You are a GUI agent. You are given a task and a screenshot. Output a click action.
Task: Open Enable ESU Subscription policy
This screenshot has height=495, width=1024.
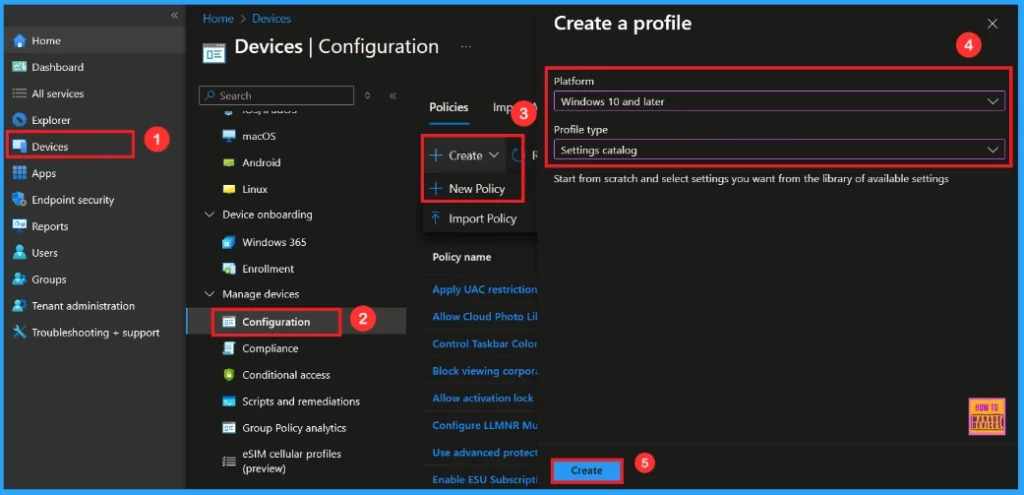click(485, 479)
